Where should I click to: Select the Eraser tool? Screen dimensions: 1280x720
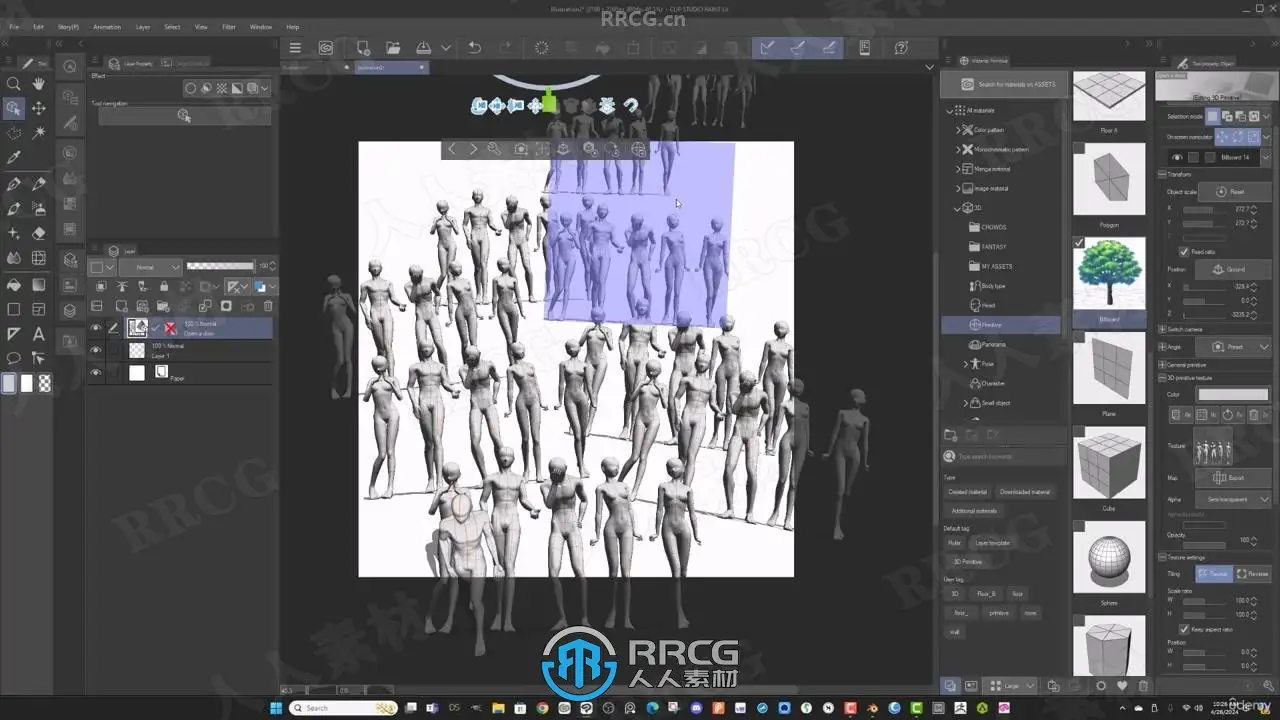tap(39, 233)
